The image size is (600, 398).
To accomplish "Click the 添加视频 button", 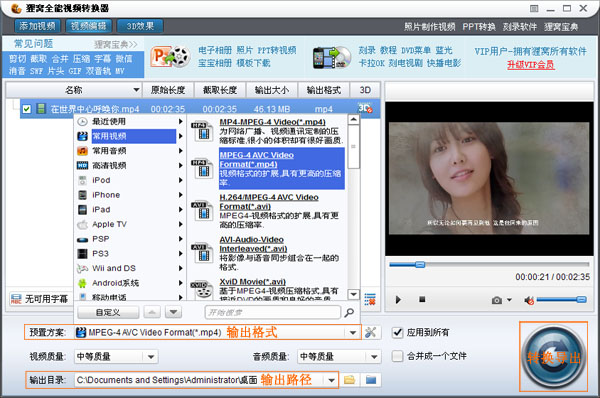I will pyautogui.click(x=38, y=26).
